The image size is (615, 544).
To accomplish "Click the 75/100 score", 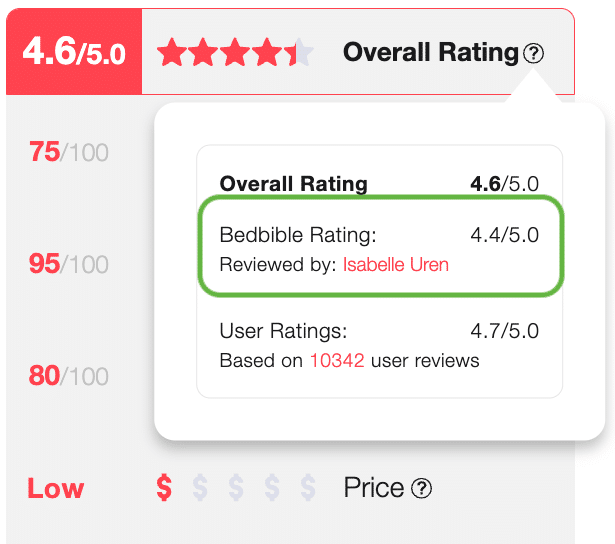I will 69,153.
